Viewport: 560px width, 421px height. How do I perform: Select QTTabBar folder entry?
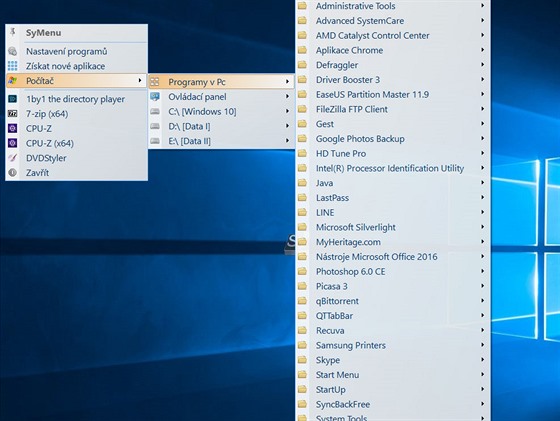click(393, 316)
